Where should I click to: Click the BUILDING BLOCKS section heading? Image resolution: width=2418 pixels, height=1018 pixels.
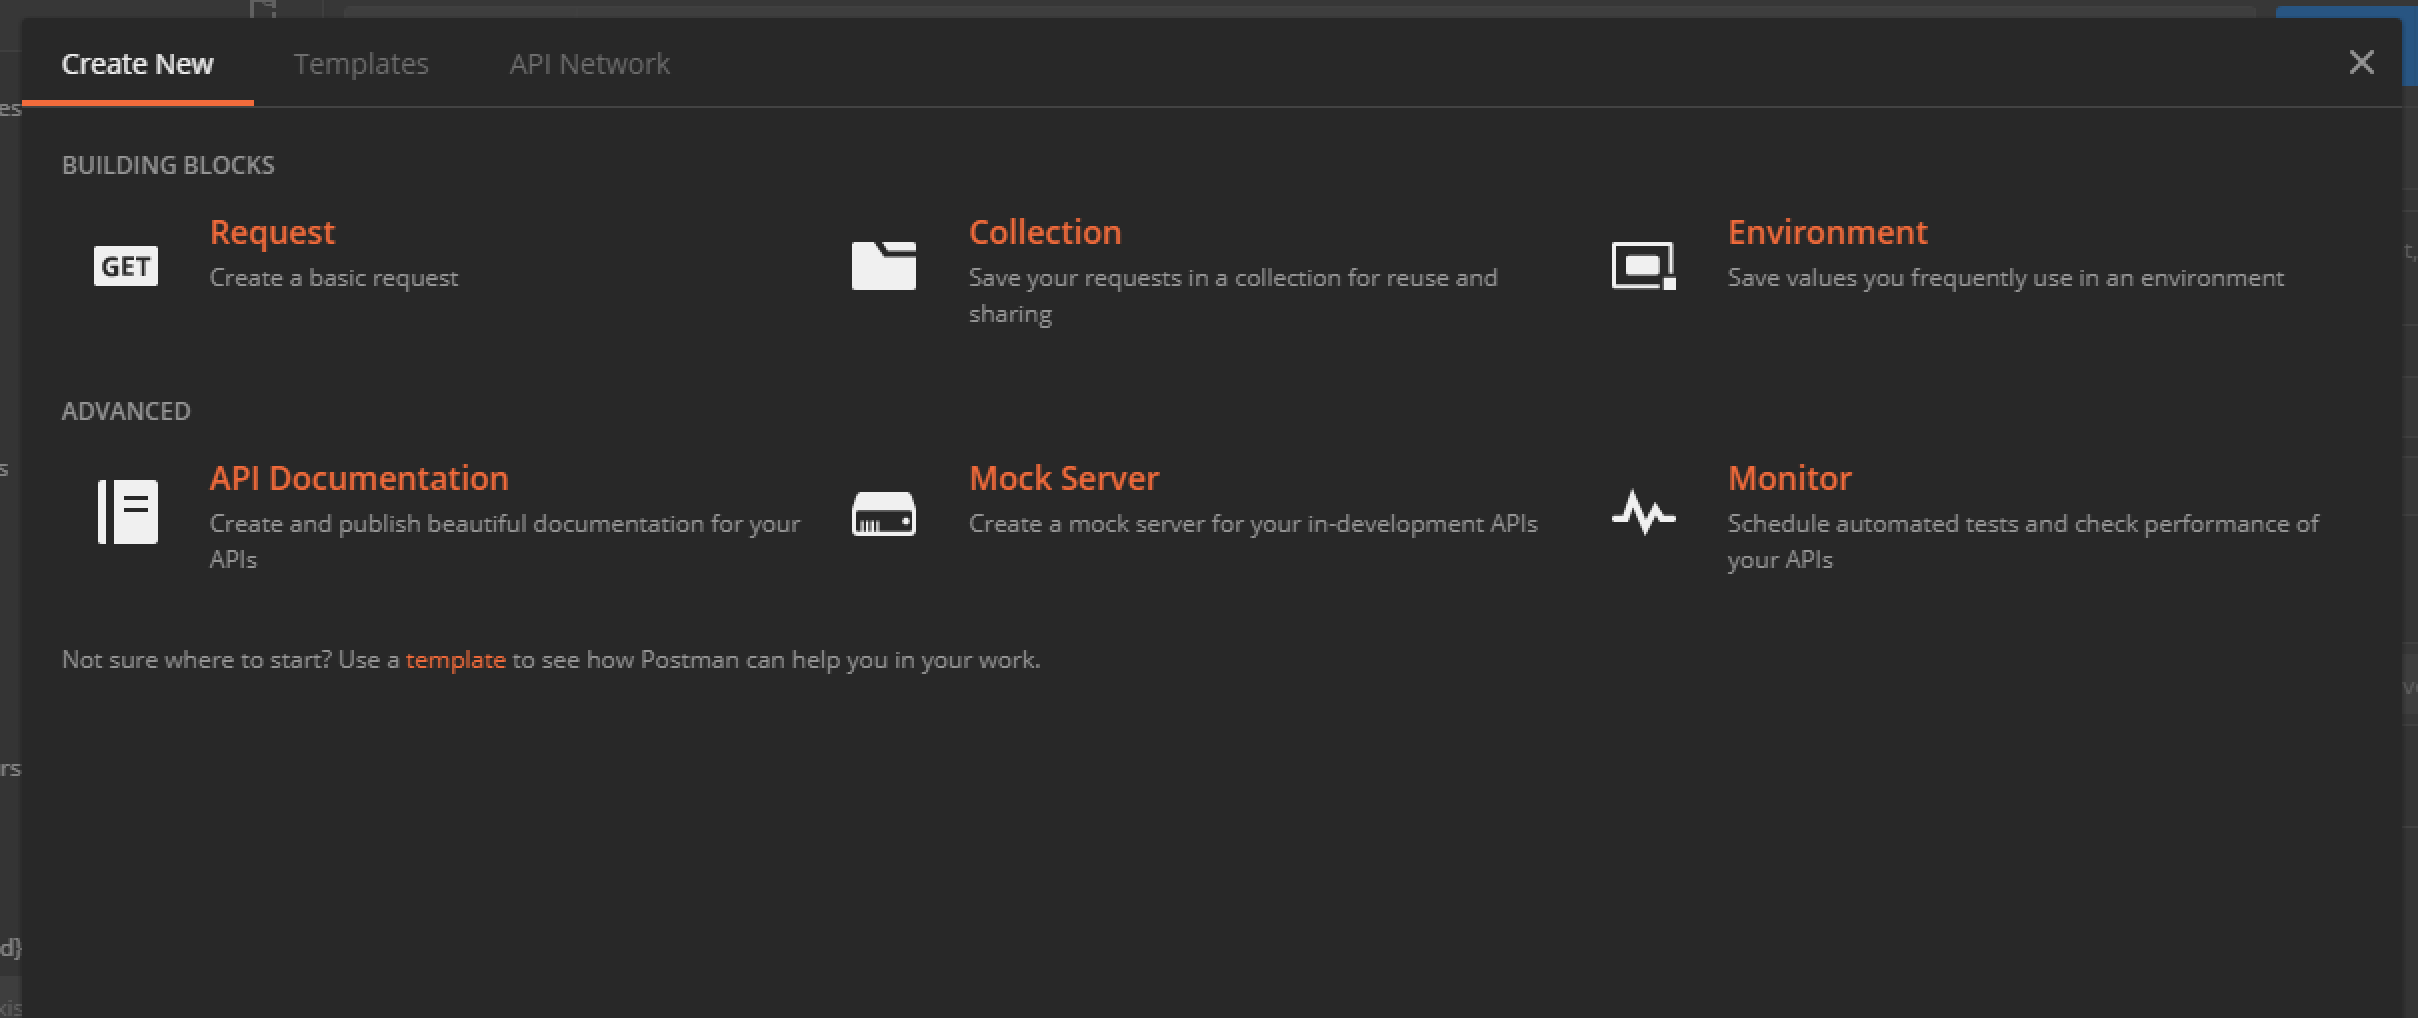point(168,165)
